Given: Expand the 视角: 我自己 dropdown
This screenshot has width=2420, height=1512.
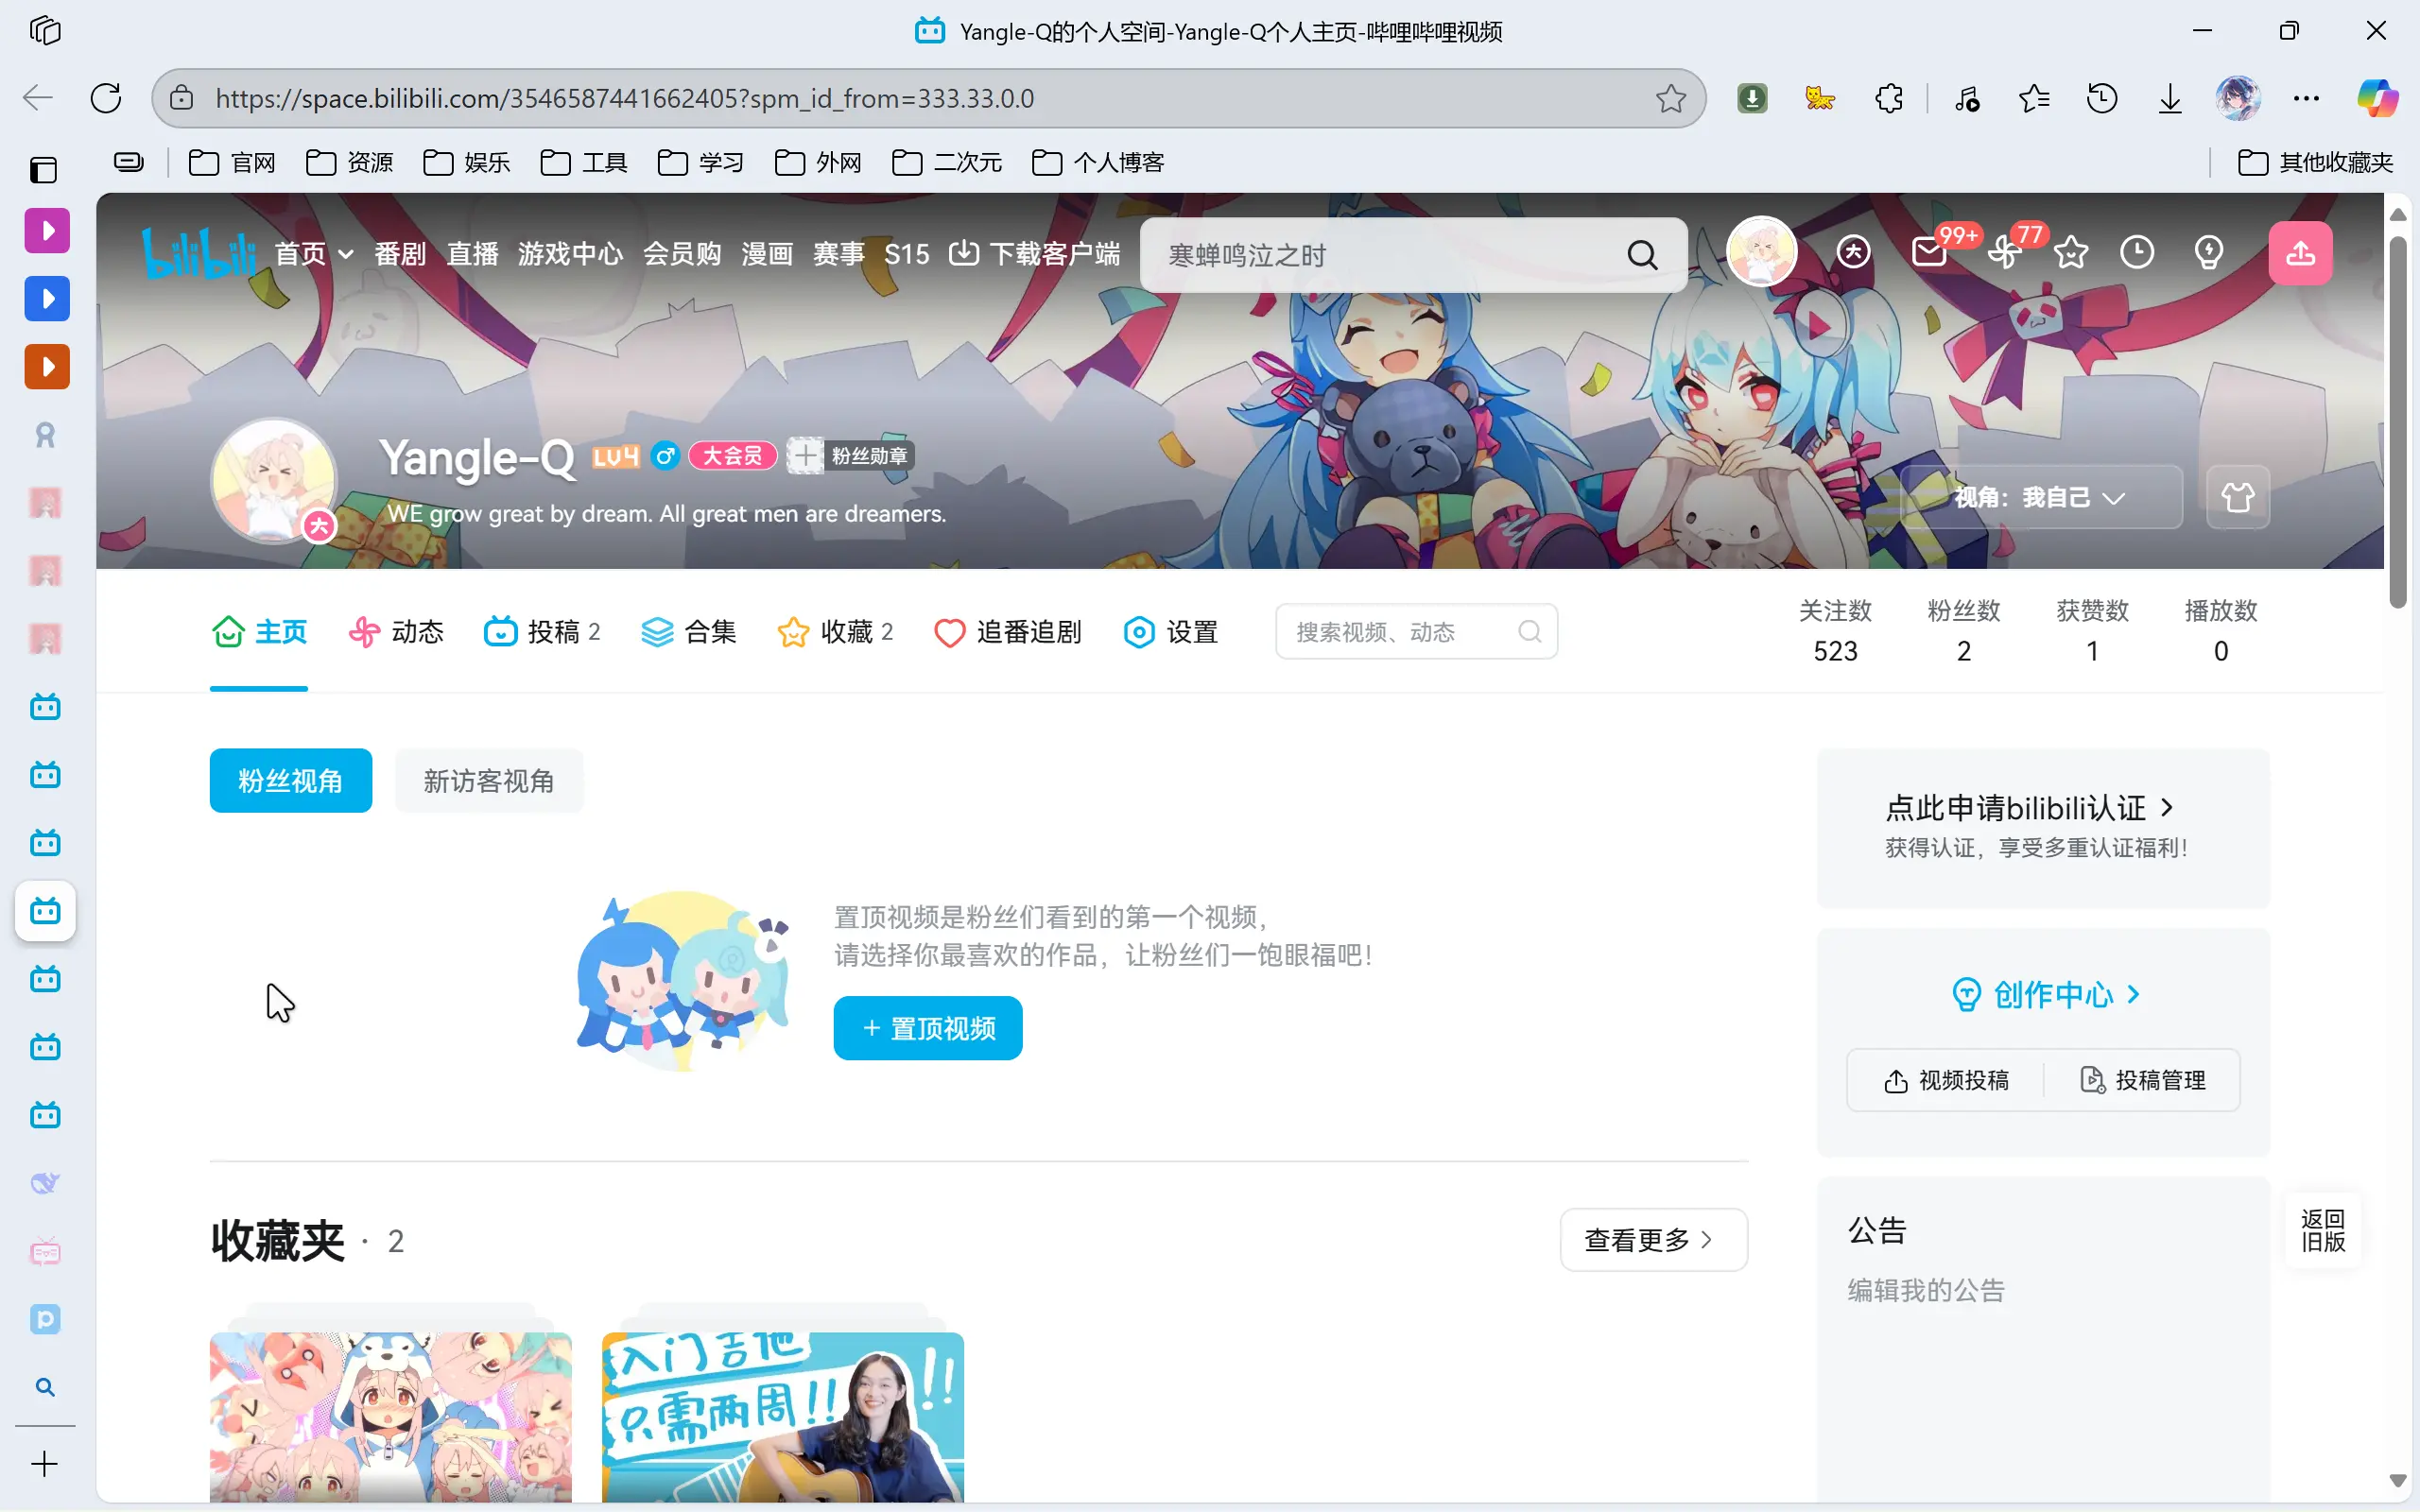Looking at the screenshot, I should tap(2040, 497).
